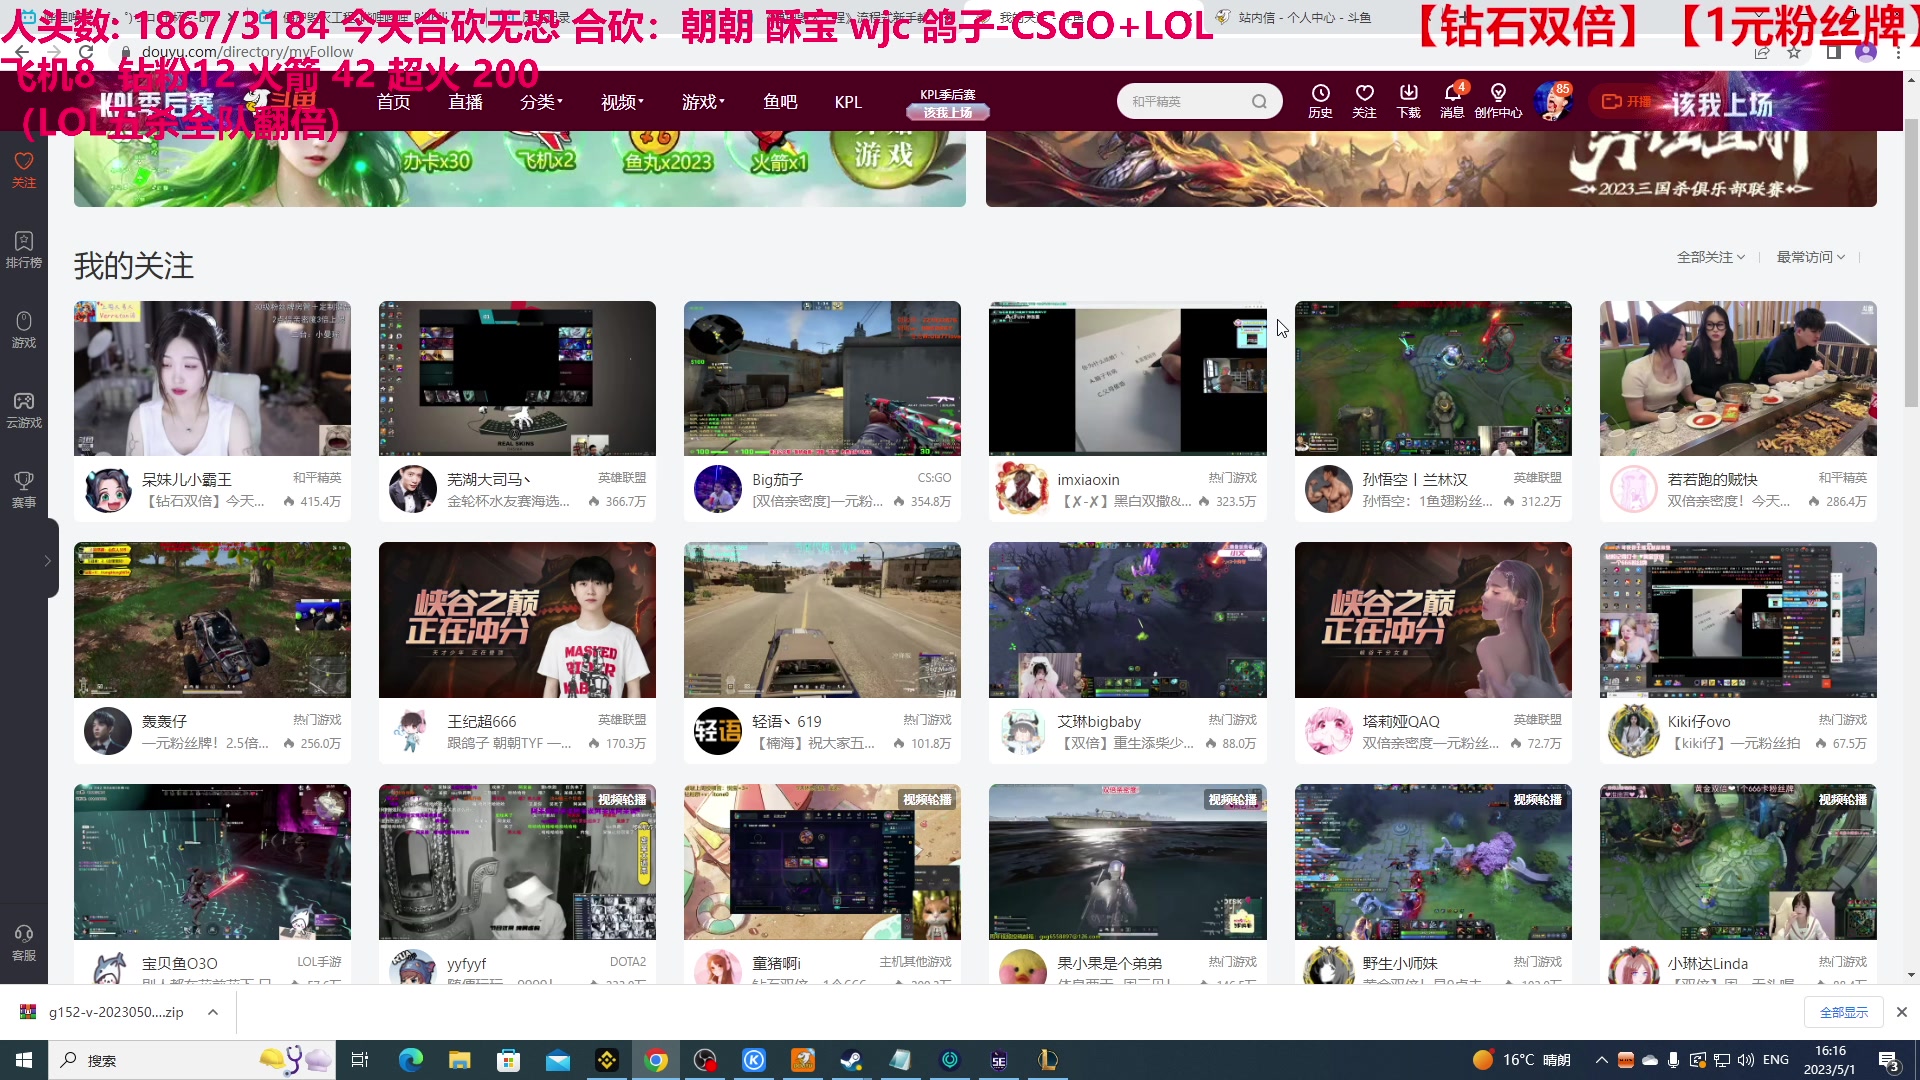This screenshot has width=1920, height=1080.
Task: Open Chrome from taskbar
Action: click(656, 1060)
